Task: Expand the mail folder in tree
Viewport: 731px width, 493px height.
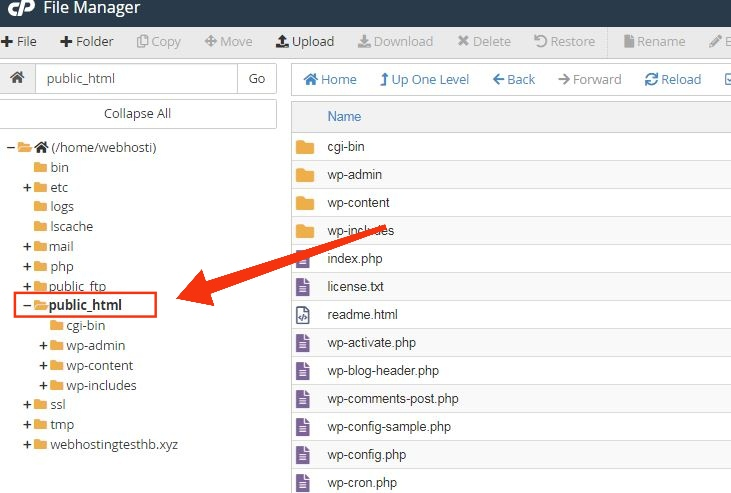Action: [x=27, y=246]
